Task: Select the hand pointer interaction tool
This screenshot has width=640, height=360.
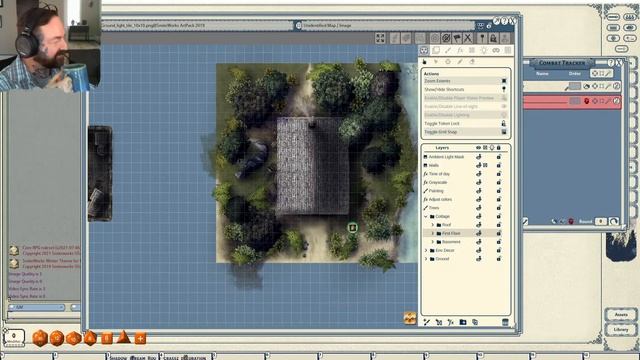Action: (x=424, y=62)
